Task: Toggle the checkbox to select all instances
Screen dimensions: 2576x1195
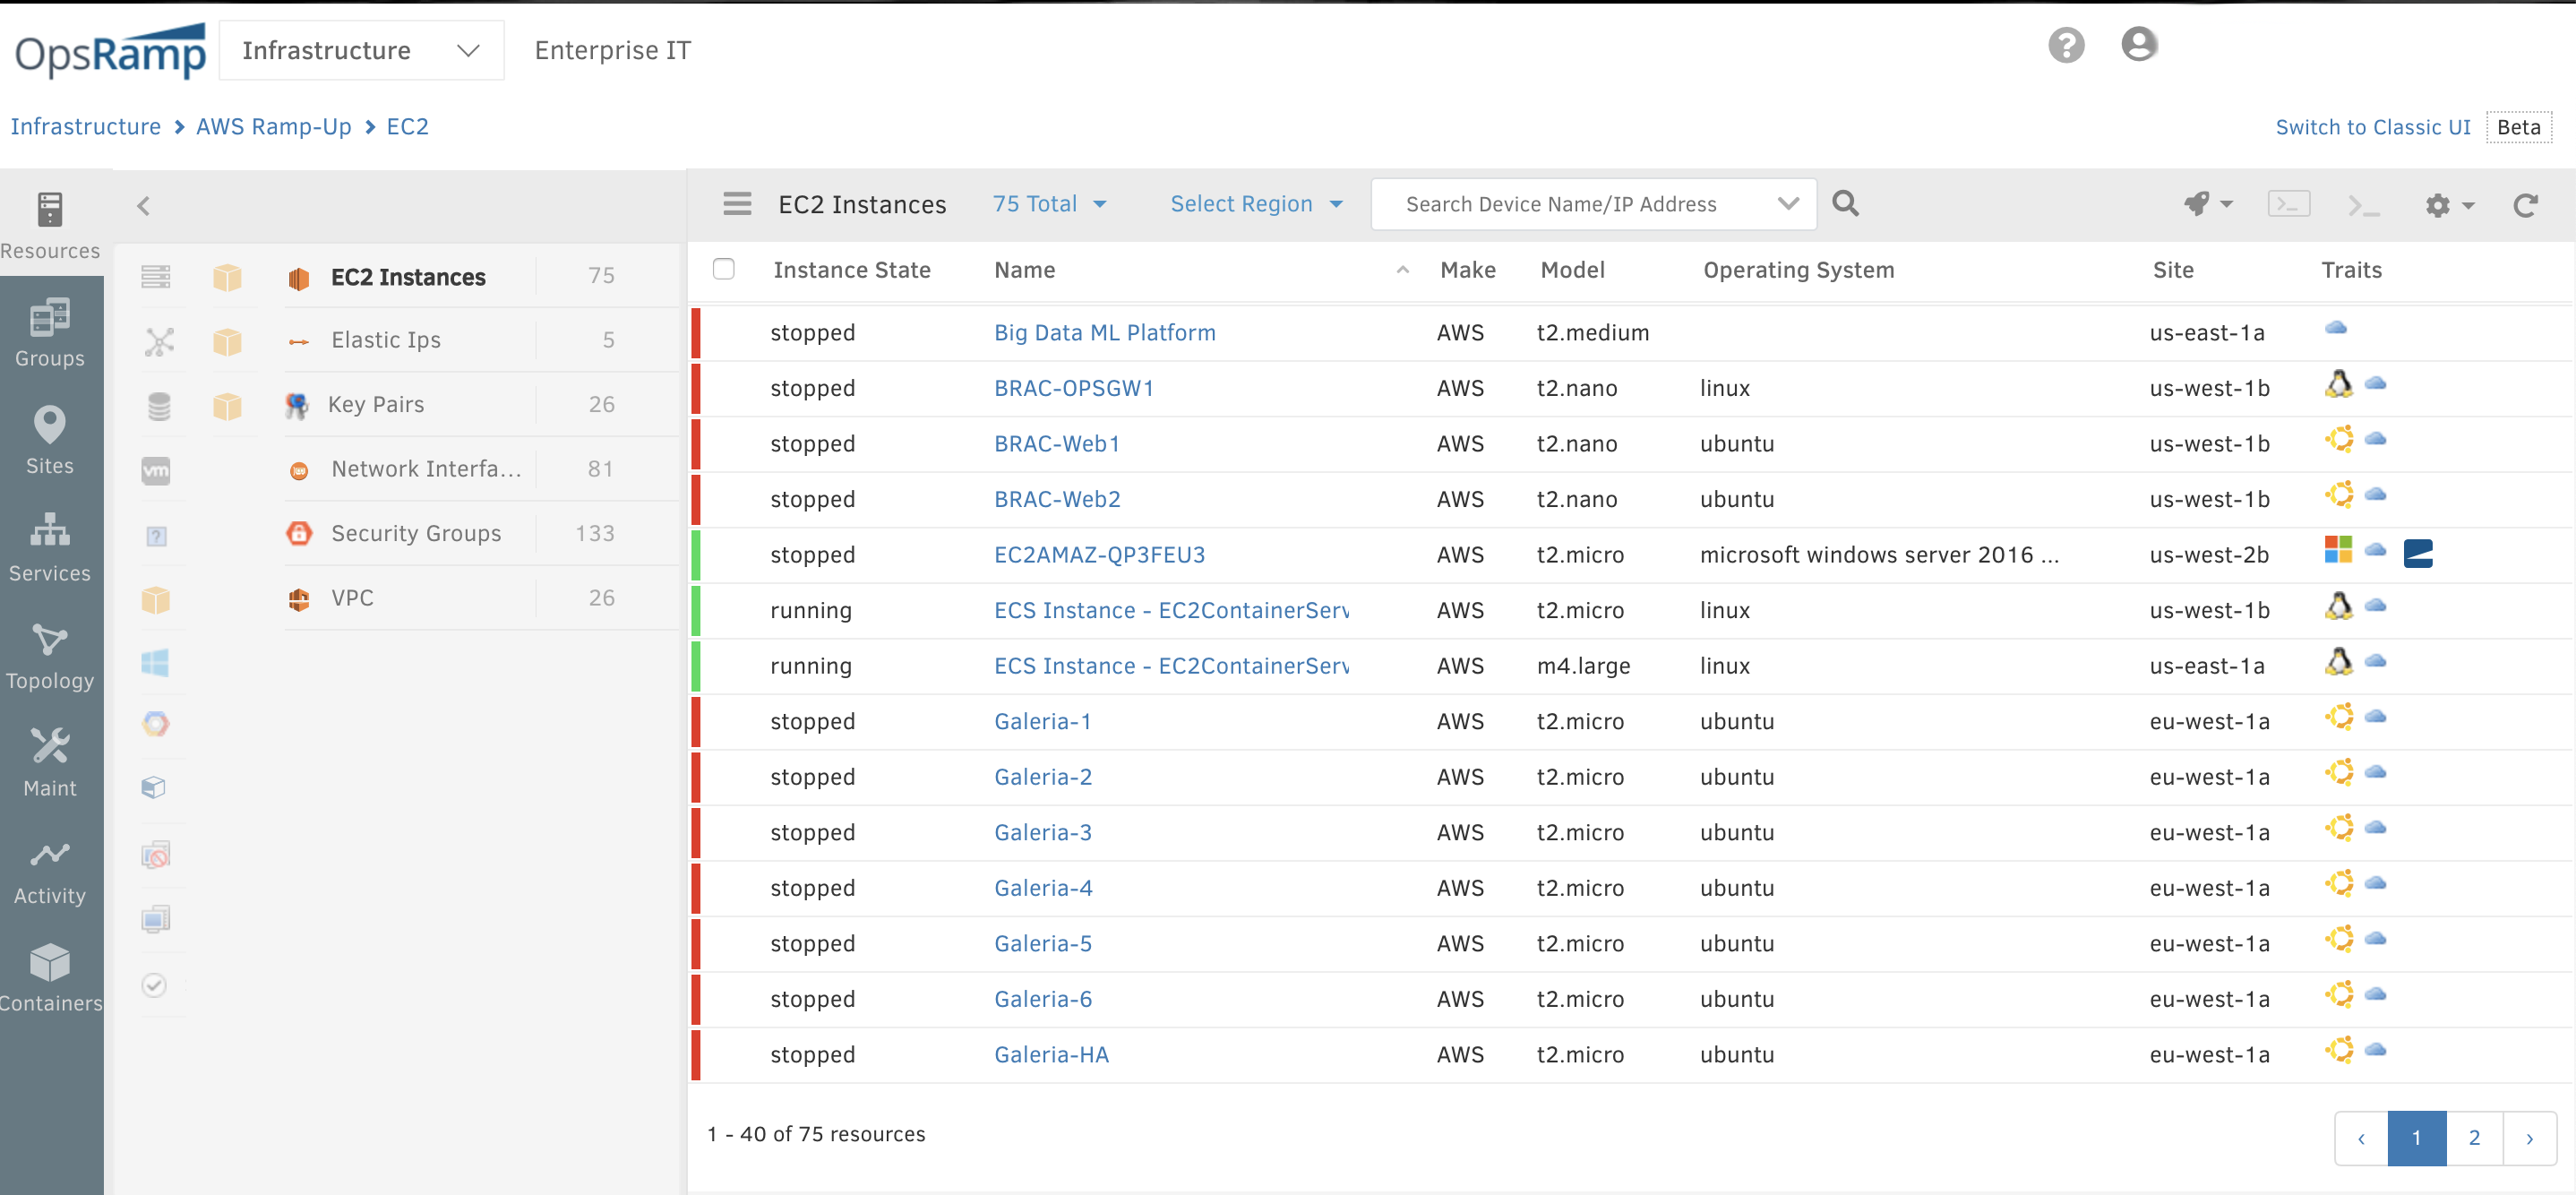Action: coord(725,268)
